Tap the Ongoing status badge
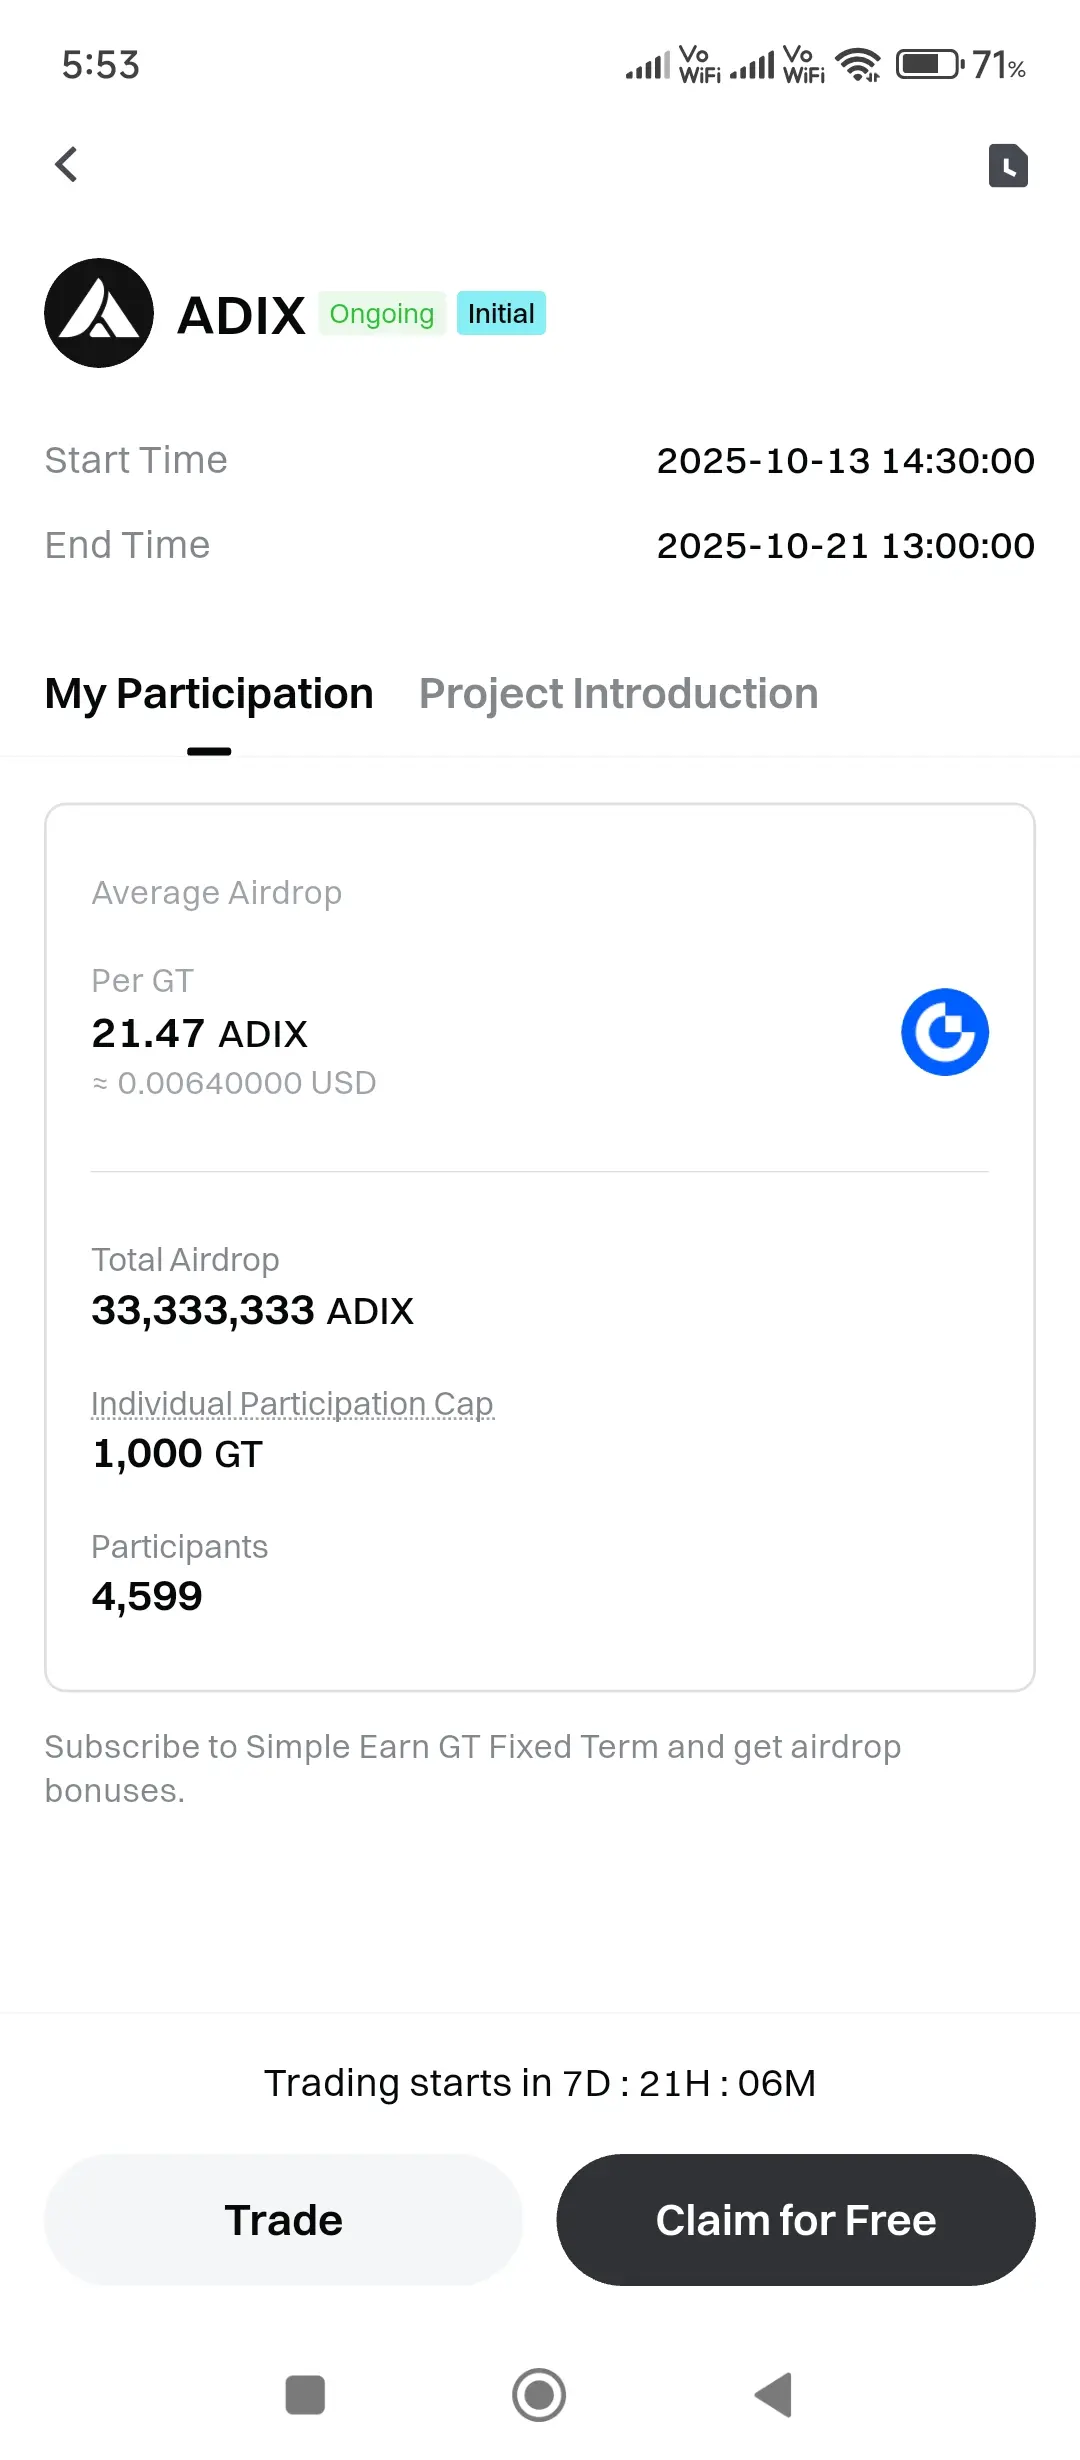1080x2460 pixels. 382,314
